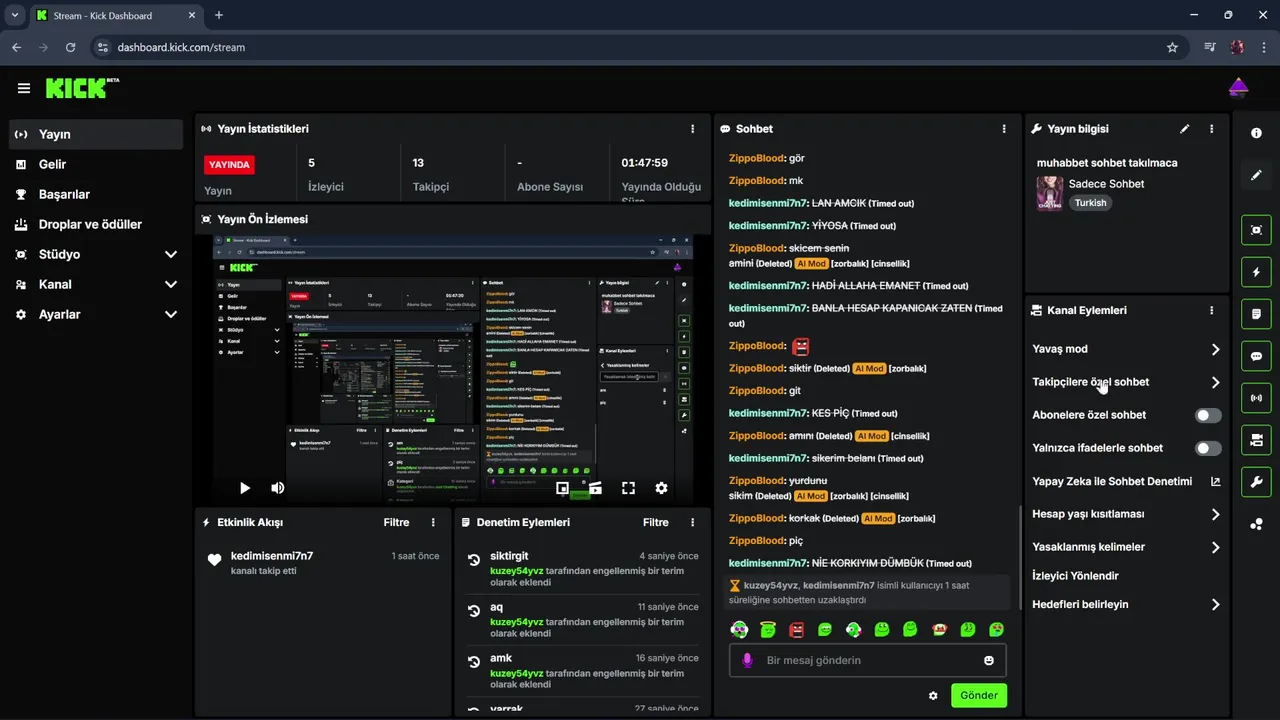Open external link icon for Yapay Zeka Sohbet Denetimi
The image size is (1280, 720).
(x=1215, y=481)
